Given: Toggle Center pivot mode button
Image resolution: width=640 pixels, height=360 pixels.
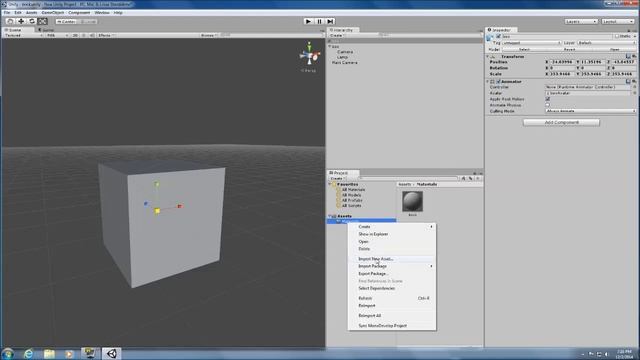Looking at the screenshot, I should [x=66, y=21].
